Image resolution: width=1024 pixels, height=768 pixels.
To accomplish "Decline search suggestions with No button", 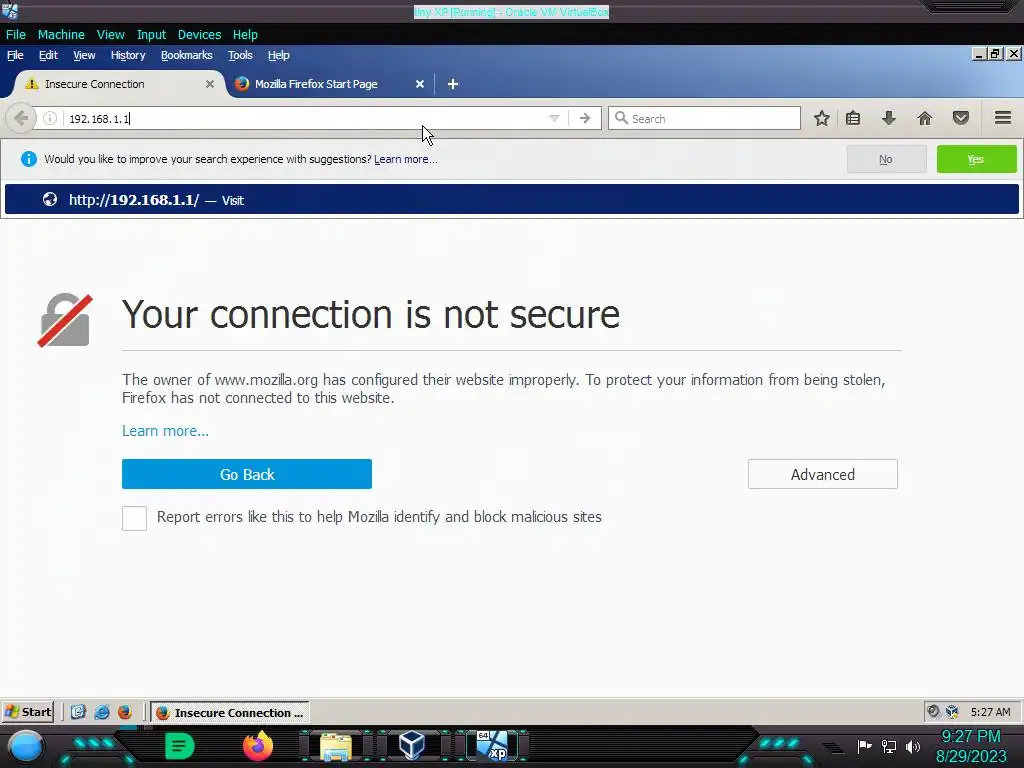I will (x=886, y=159).
